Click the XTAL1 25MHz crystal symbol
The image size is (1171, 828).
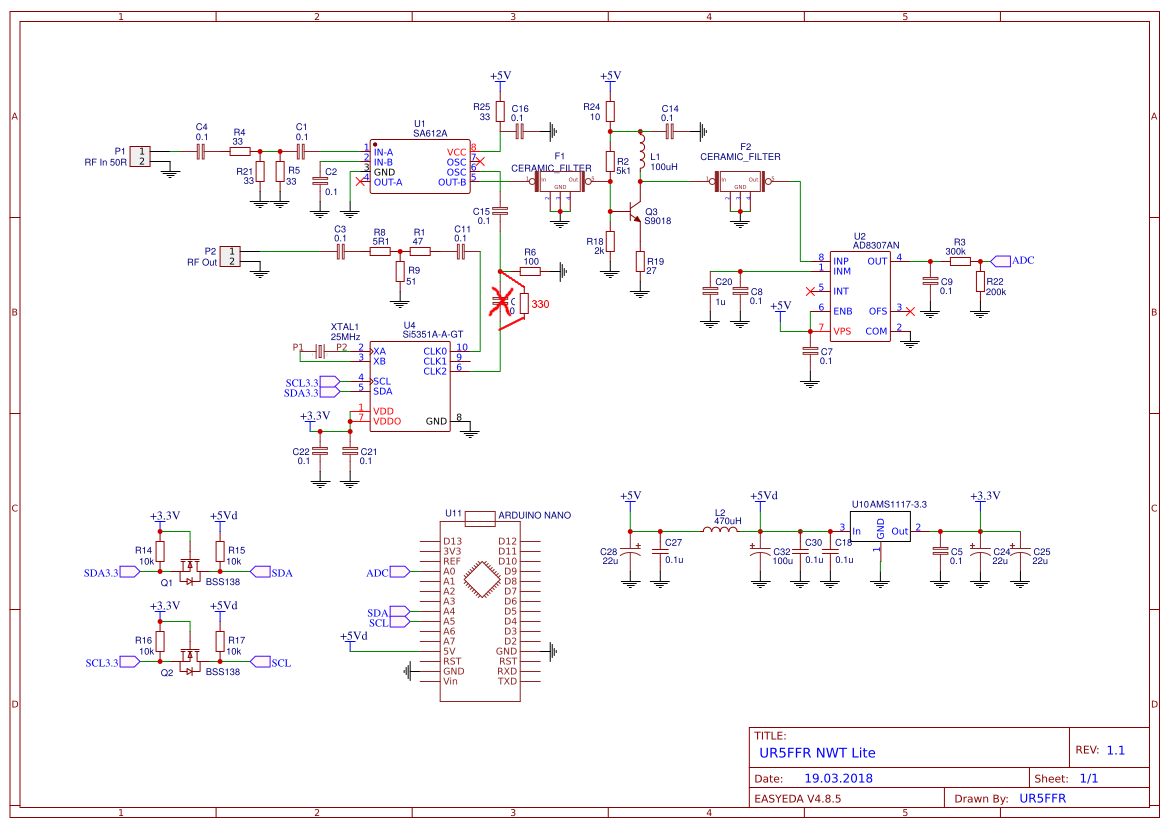[321, 351]
